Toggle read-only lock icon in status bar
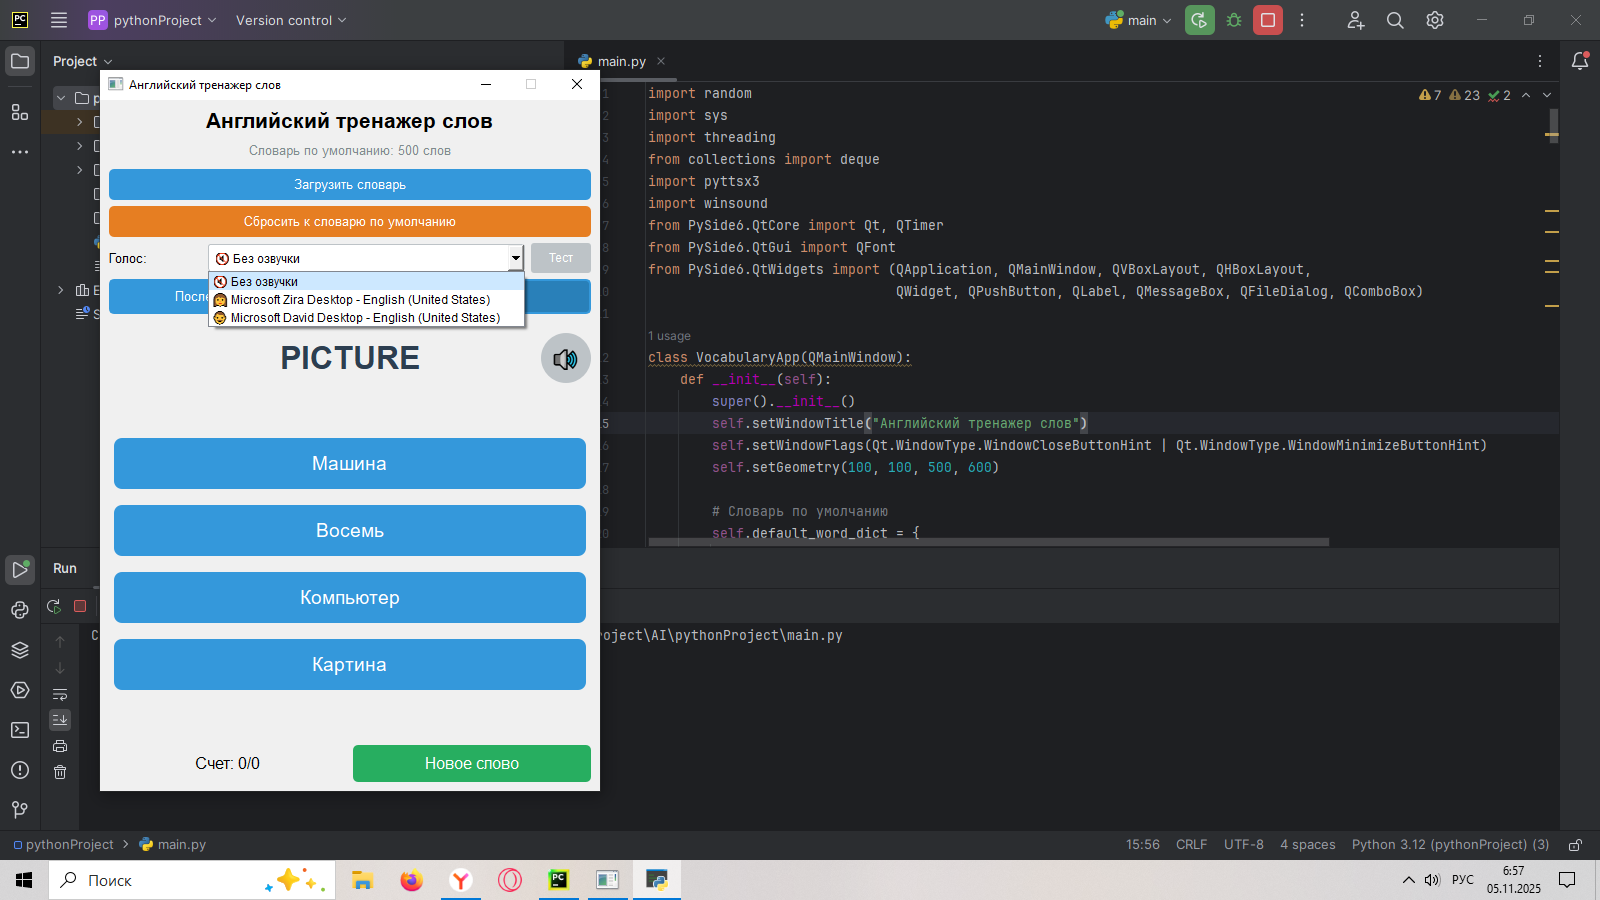The height and width of the screenshot is (900, 1600). pyautogui.click(x=1575, y=845)
